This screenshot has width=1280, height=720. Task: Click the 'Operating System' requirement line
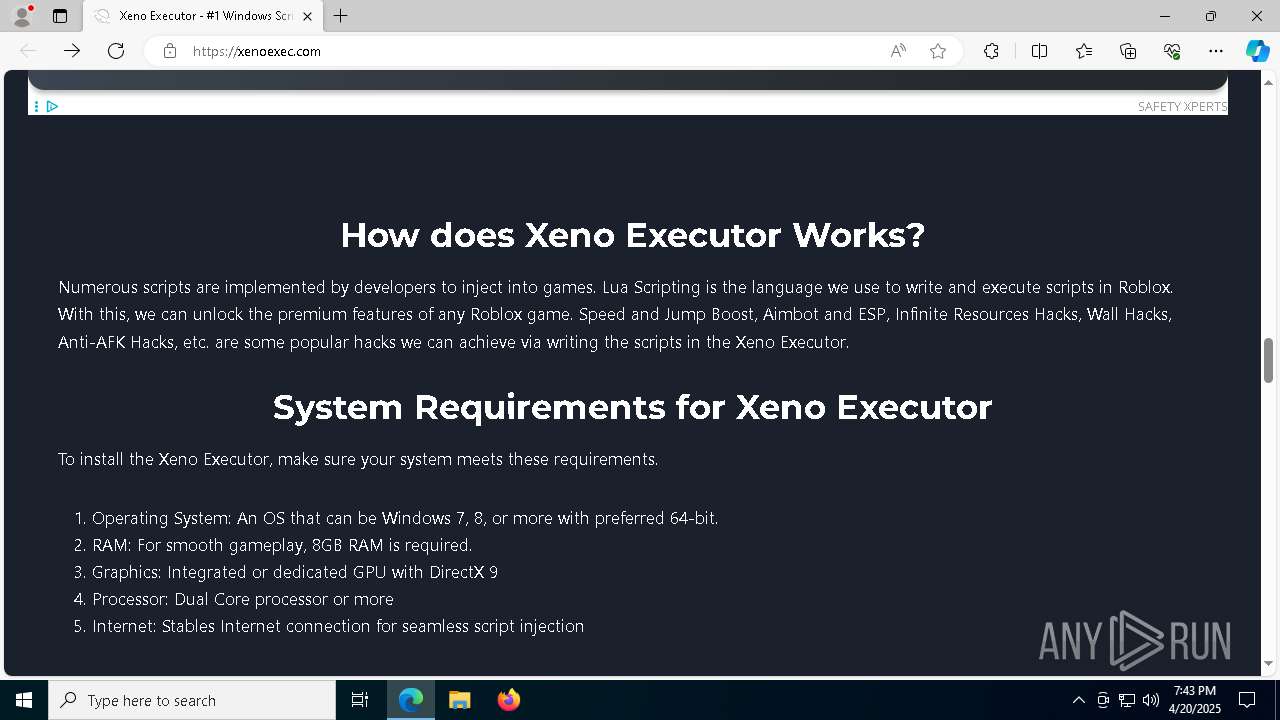[405, 518]
